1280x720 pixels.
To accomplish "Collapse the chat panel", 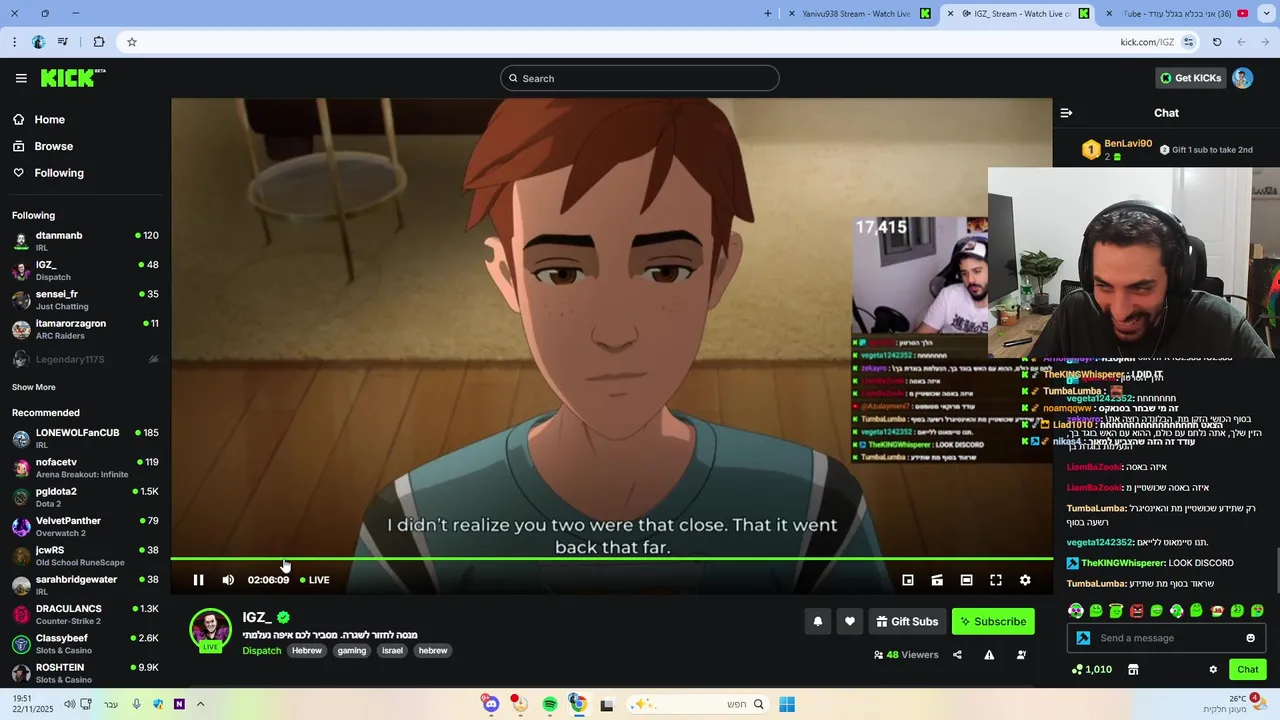I will tap(1066, 113).
